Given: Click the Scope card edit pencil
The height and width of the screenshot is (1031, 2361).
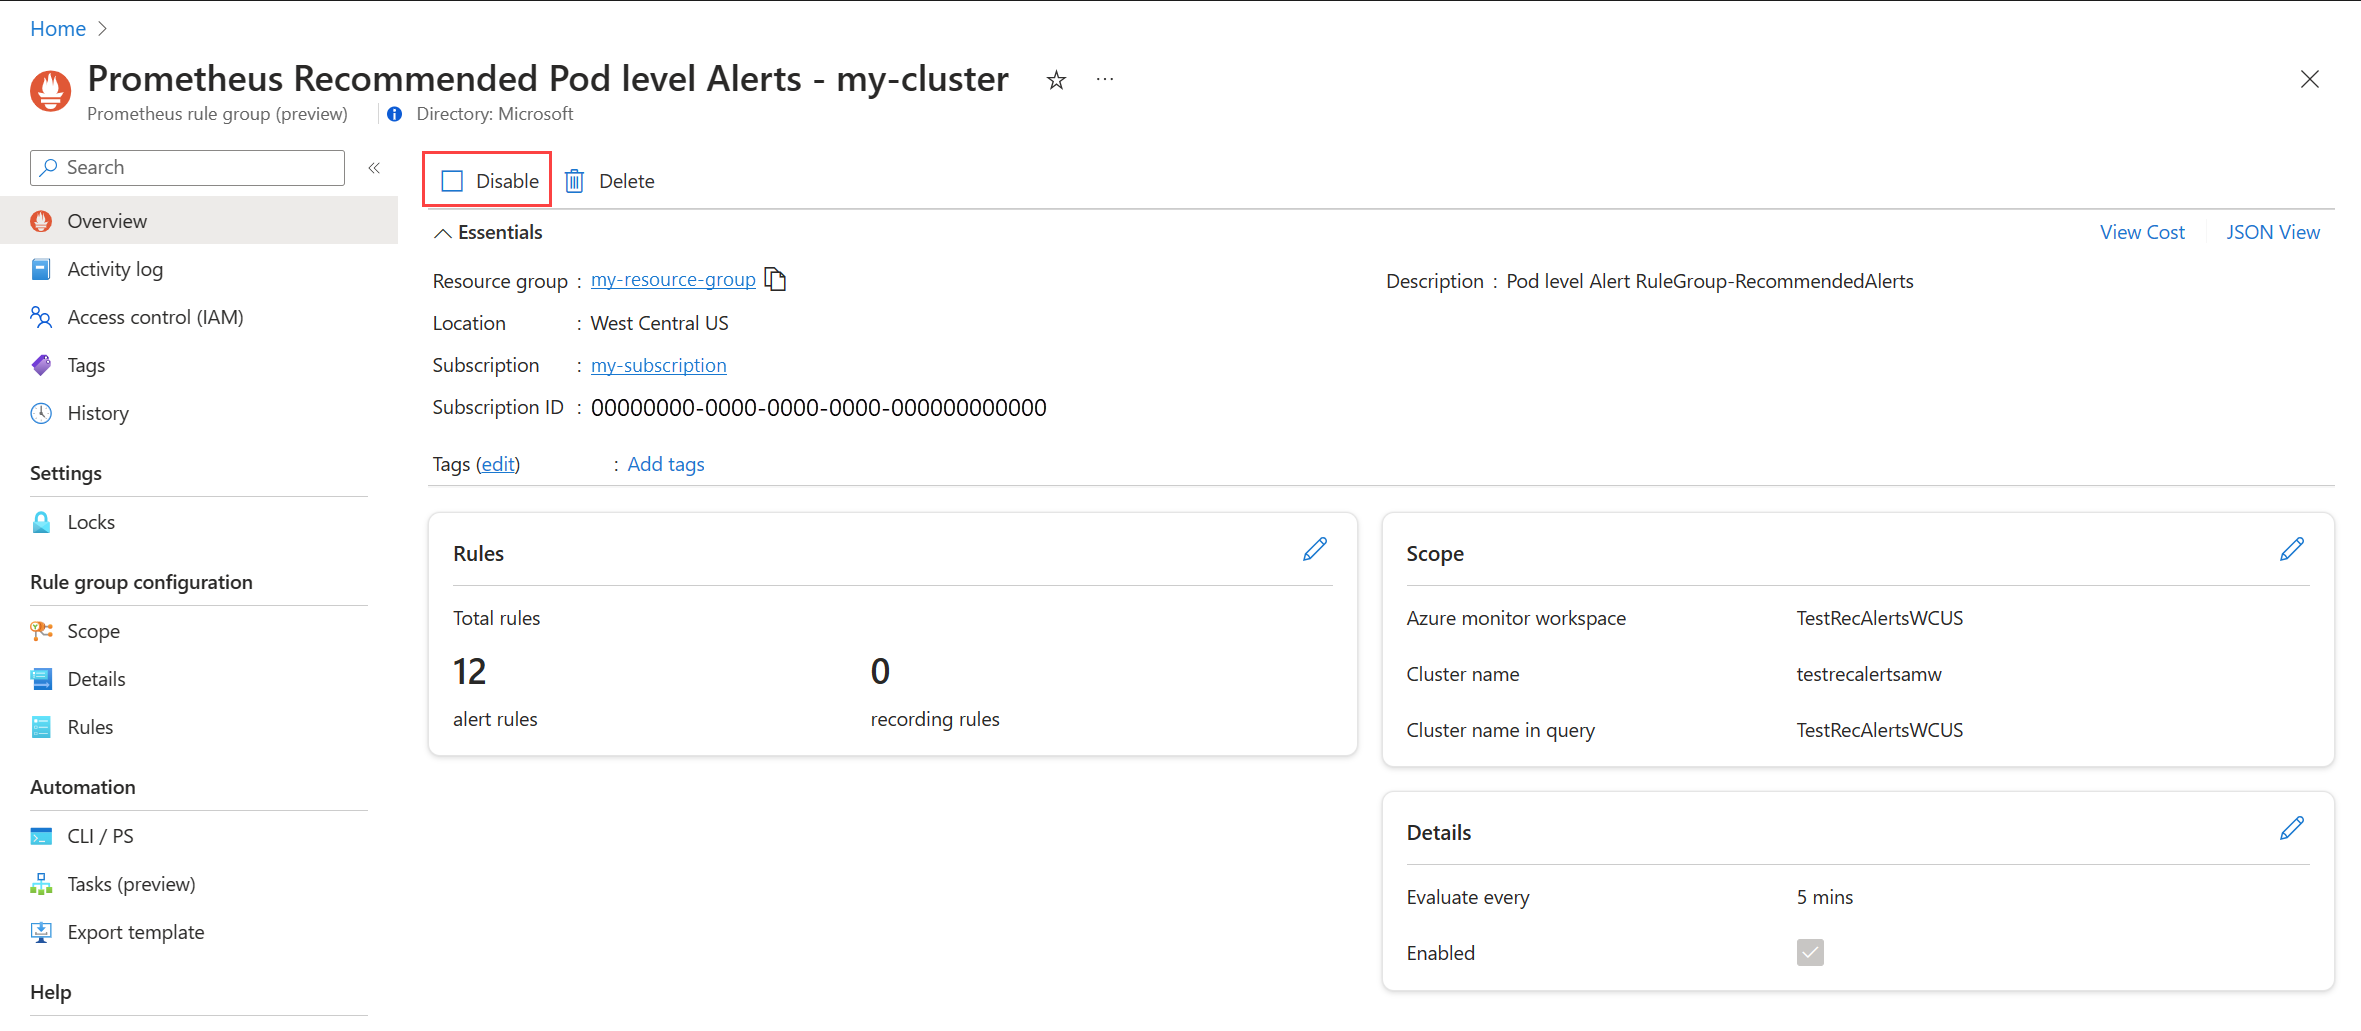Looking at the screenshot, I should coord(2292,549).
